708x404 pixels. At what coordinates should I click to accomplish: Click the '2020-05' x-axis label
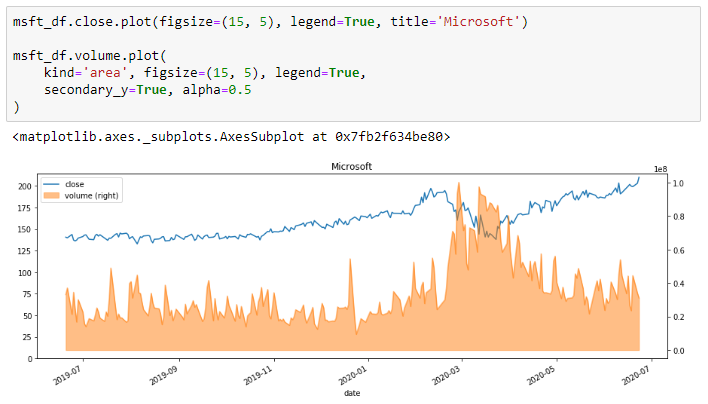pos(540,376)
